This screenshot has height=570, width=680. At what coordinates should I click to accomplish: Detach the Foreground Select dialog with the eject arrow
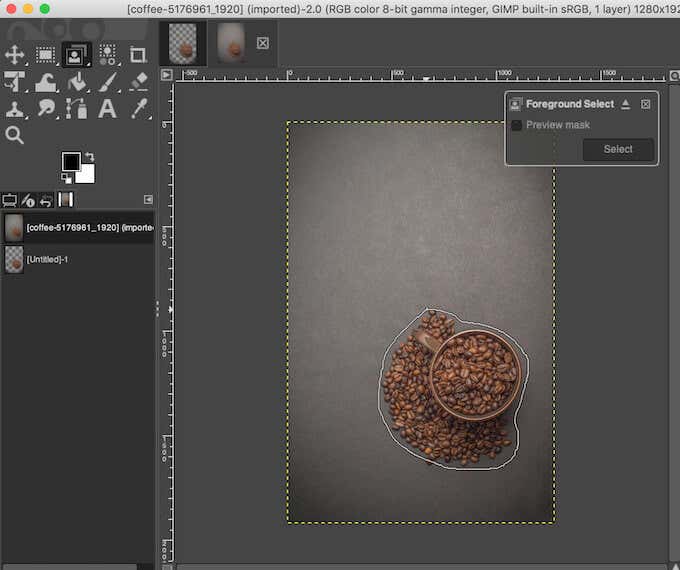pyautogui.click(x=626, y=104)
